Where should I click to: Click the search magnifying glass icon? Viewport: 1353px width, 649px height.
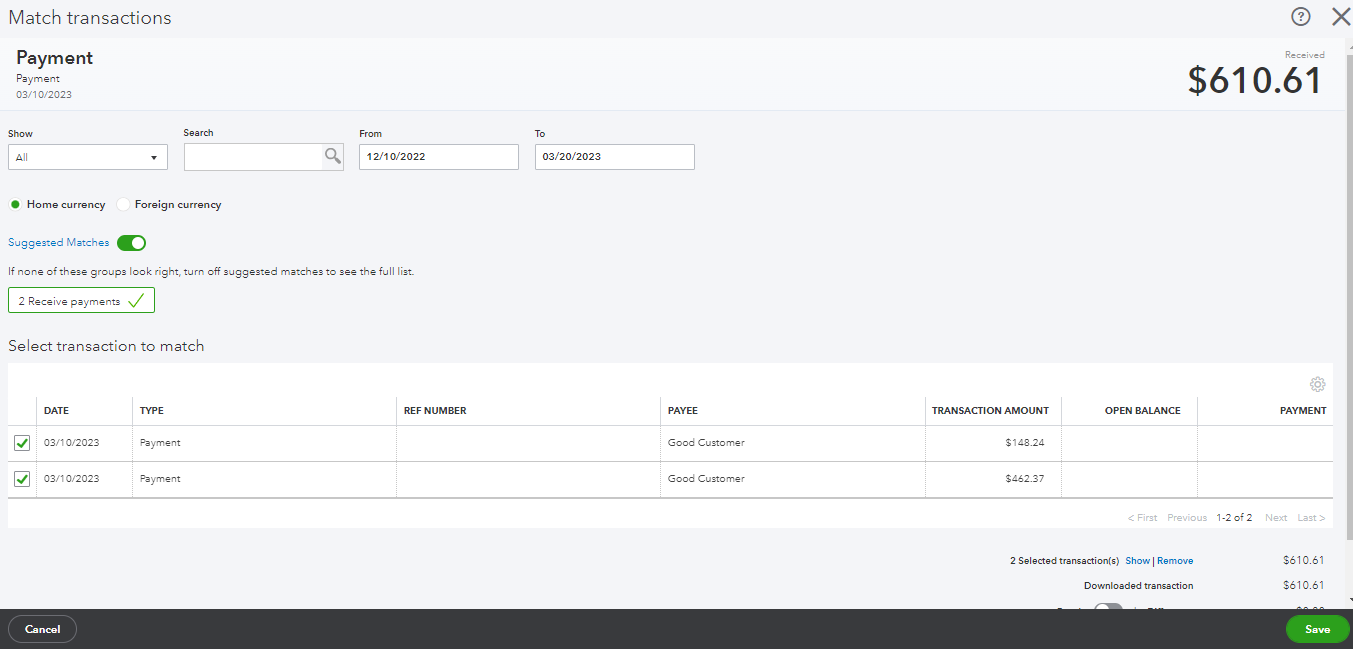332,156
